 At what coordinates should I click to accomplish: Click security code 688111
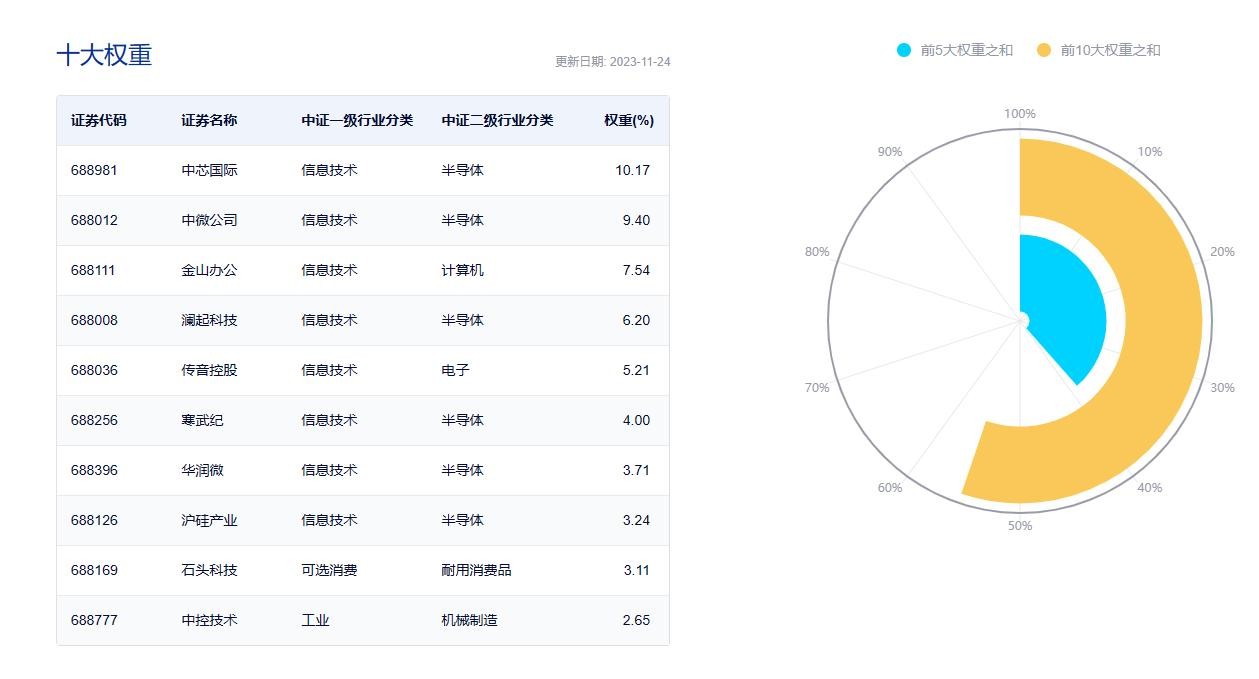(x=94, y=270)
